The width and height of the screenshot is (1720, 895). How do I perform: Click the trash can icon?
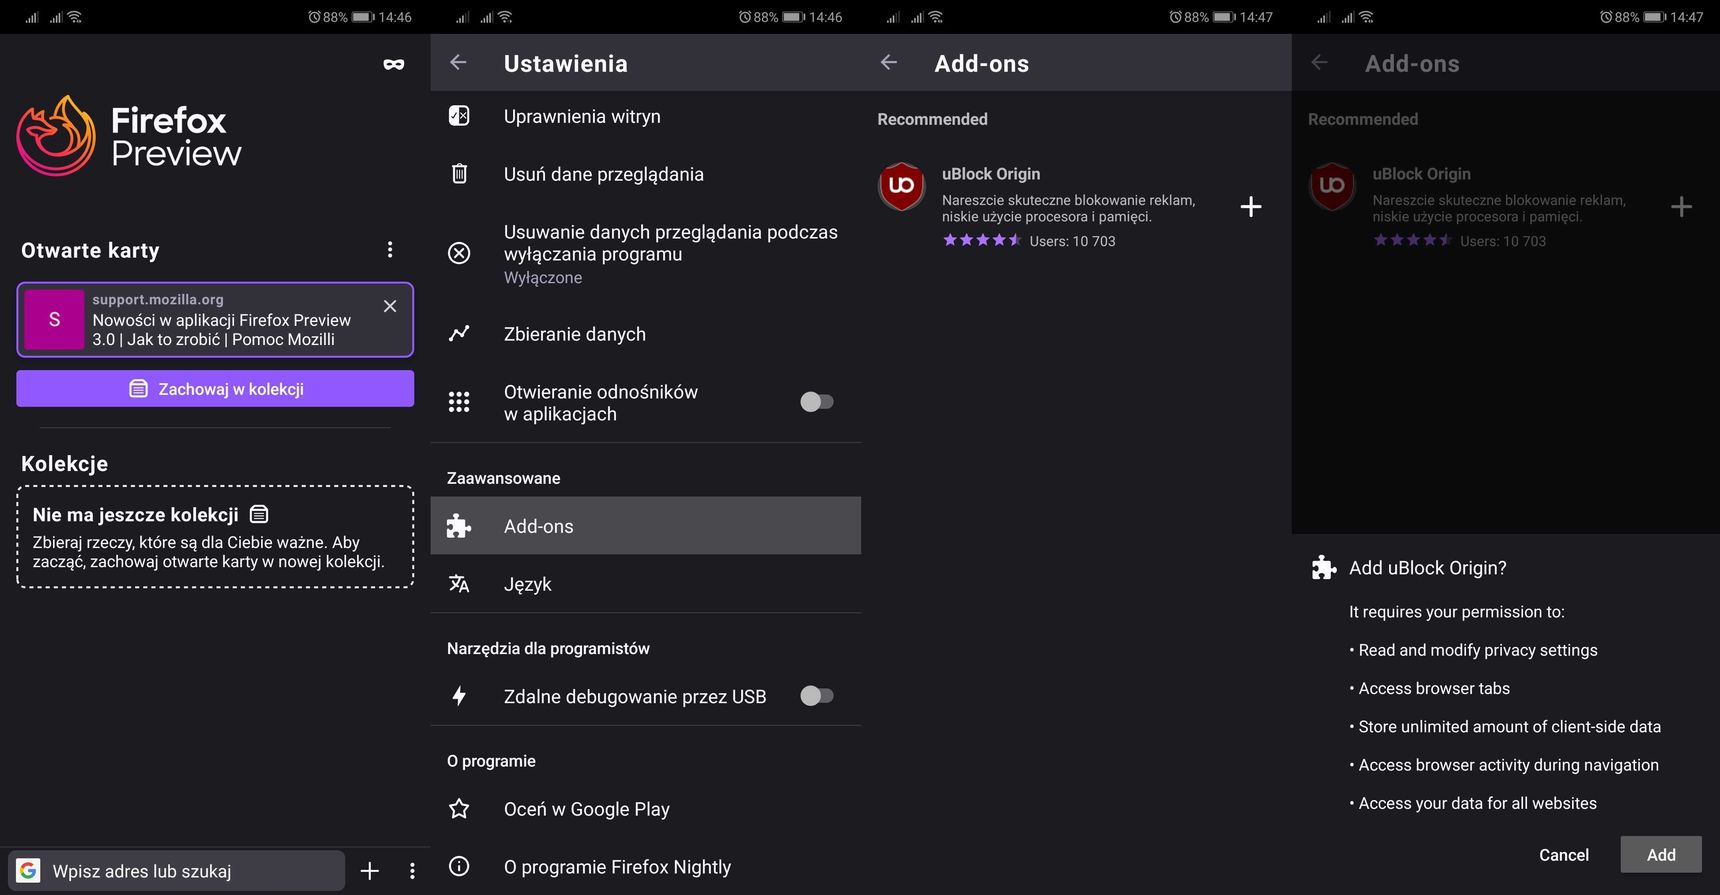pos(459,174)
